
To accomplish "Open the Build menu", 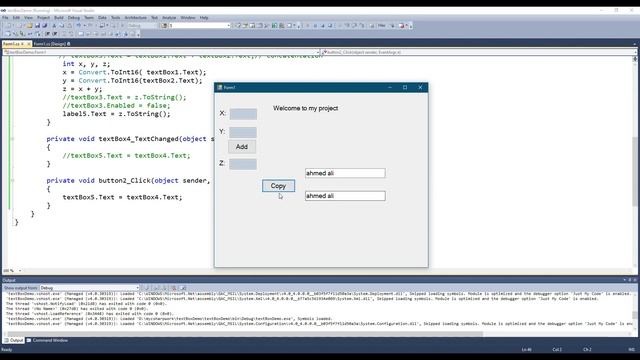I will click(59, 18).
